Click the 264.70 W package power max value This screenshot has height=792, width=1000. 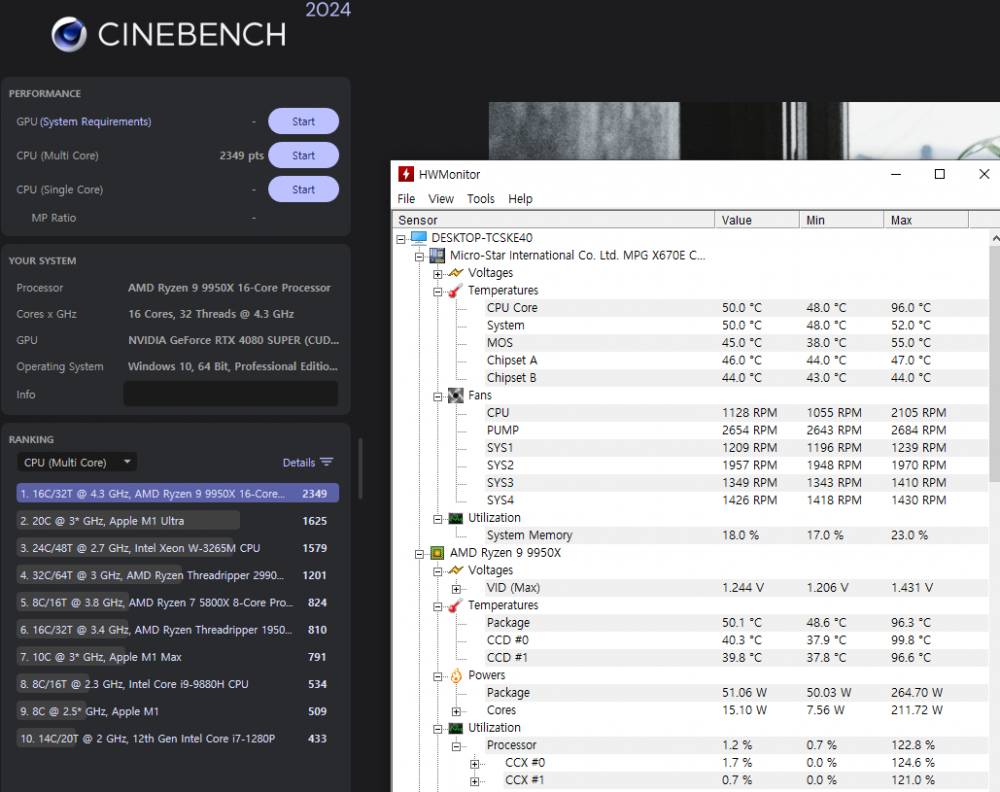(916, 693)
